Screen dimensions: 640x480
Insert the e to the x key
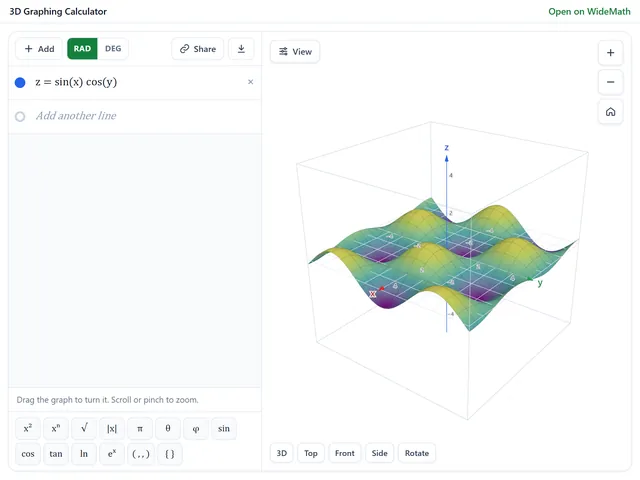(x=112, y=454)
